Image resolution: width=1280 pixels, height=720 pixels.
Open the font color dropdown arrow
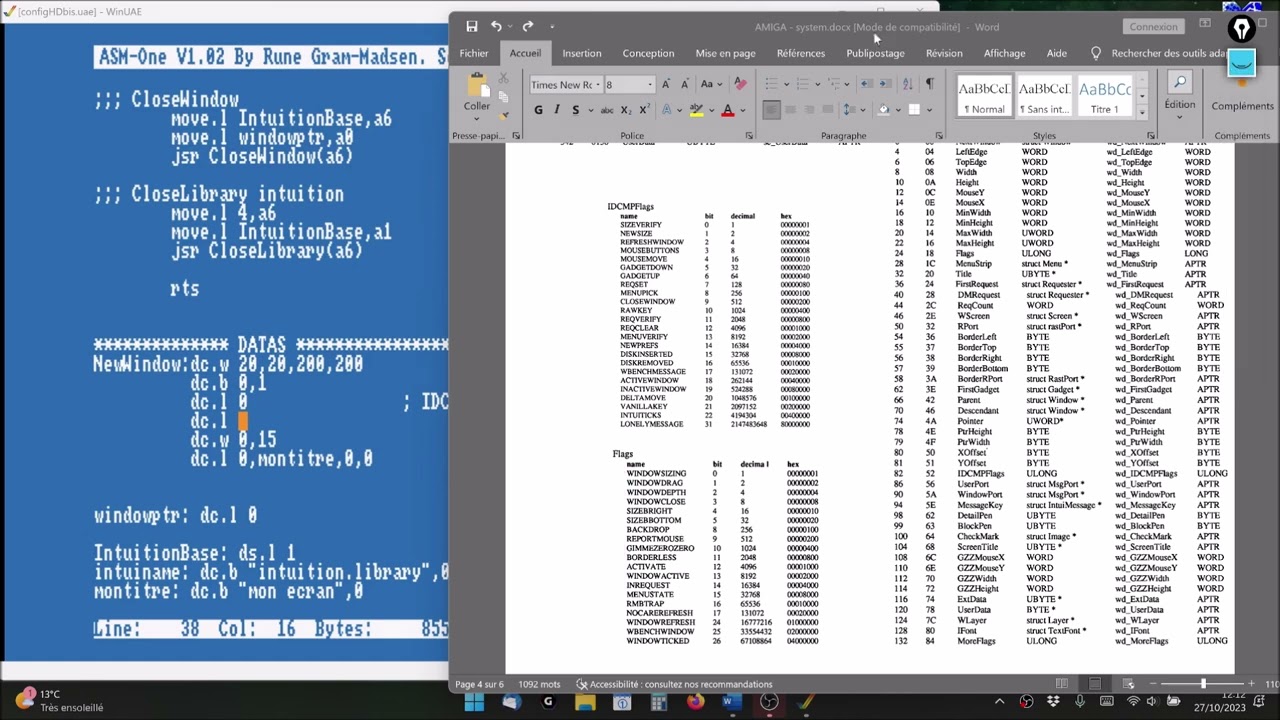tap(741, 110)
